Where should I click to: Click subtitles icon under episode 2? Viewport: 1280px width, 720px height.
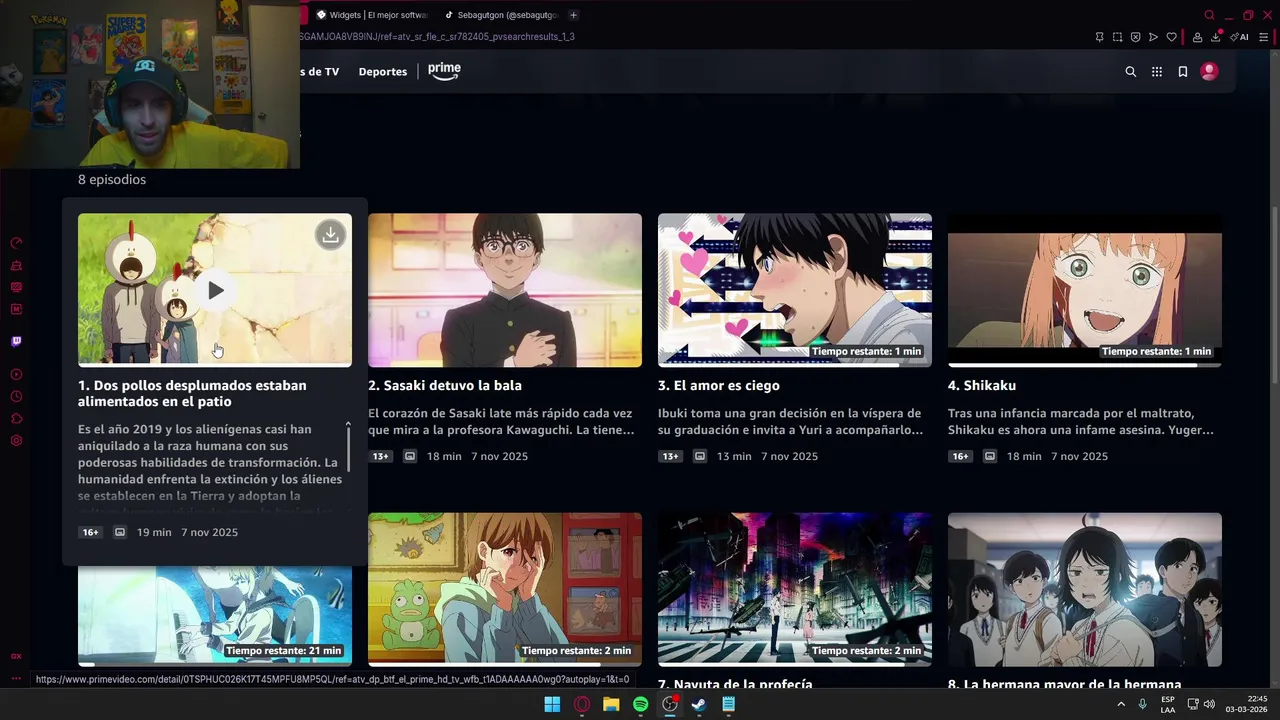(410, 456)
